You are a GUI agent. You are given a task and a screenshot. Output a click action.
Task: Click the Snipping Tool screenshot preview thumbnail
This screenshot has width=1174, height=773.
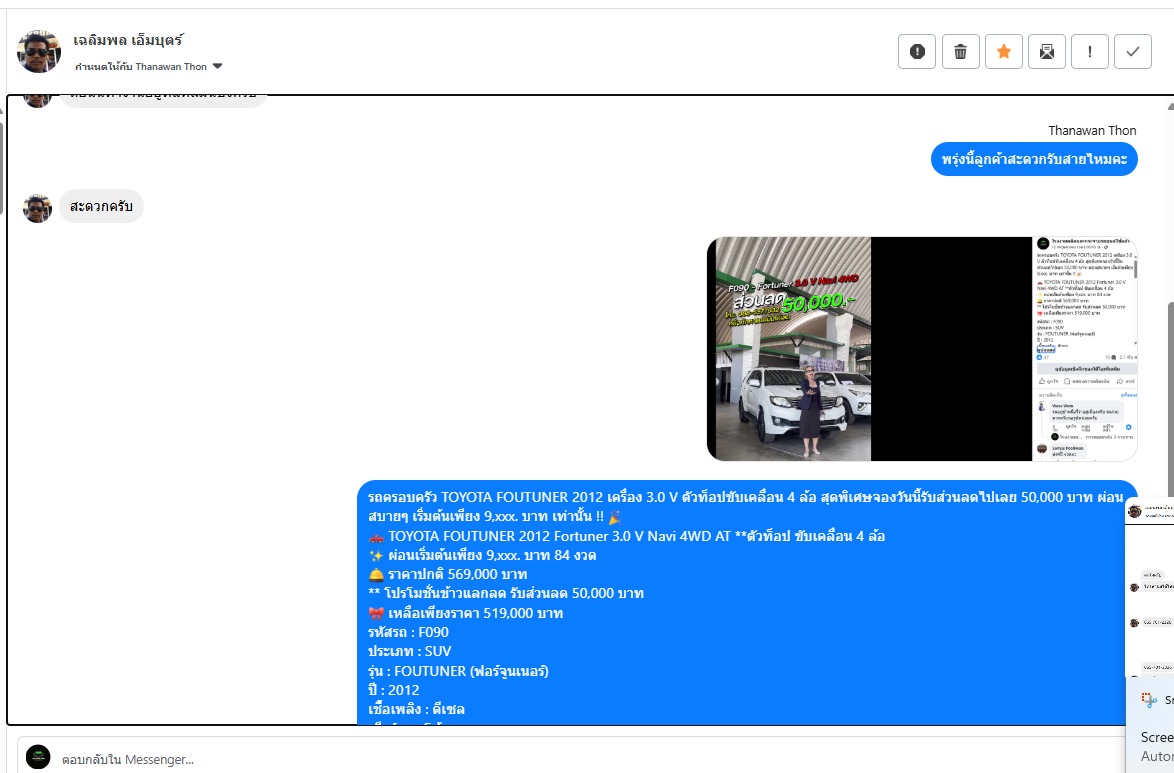tap(1150, 586)
